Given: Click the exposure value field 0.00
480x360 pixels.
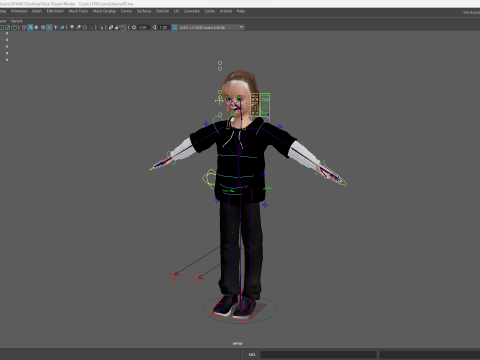Looking at the screenshot, I should (144, 27).
